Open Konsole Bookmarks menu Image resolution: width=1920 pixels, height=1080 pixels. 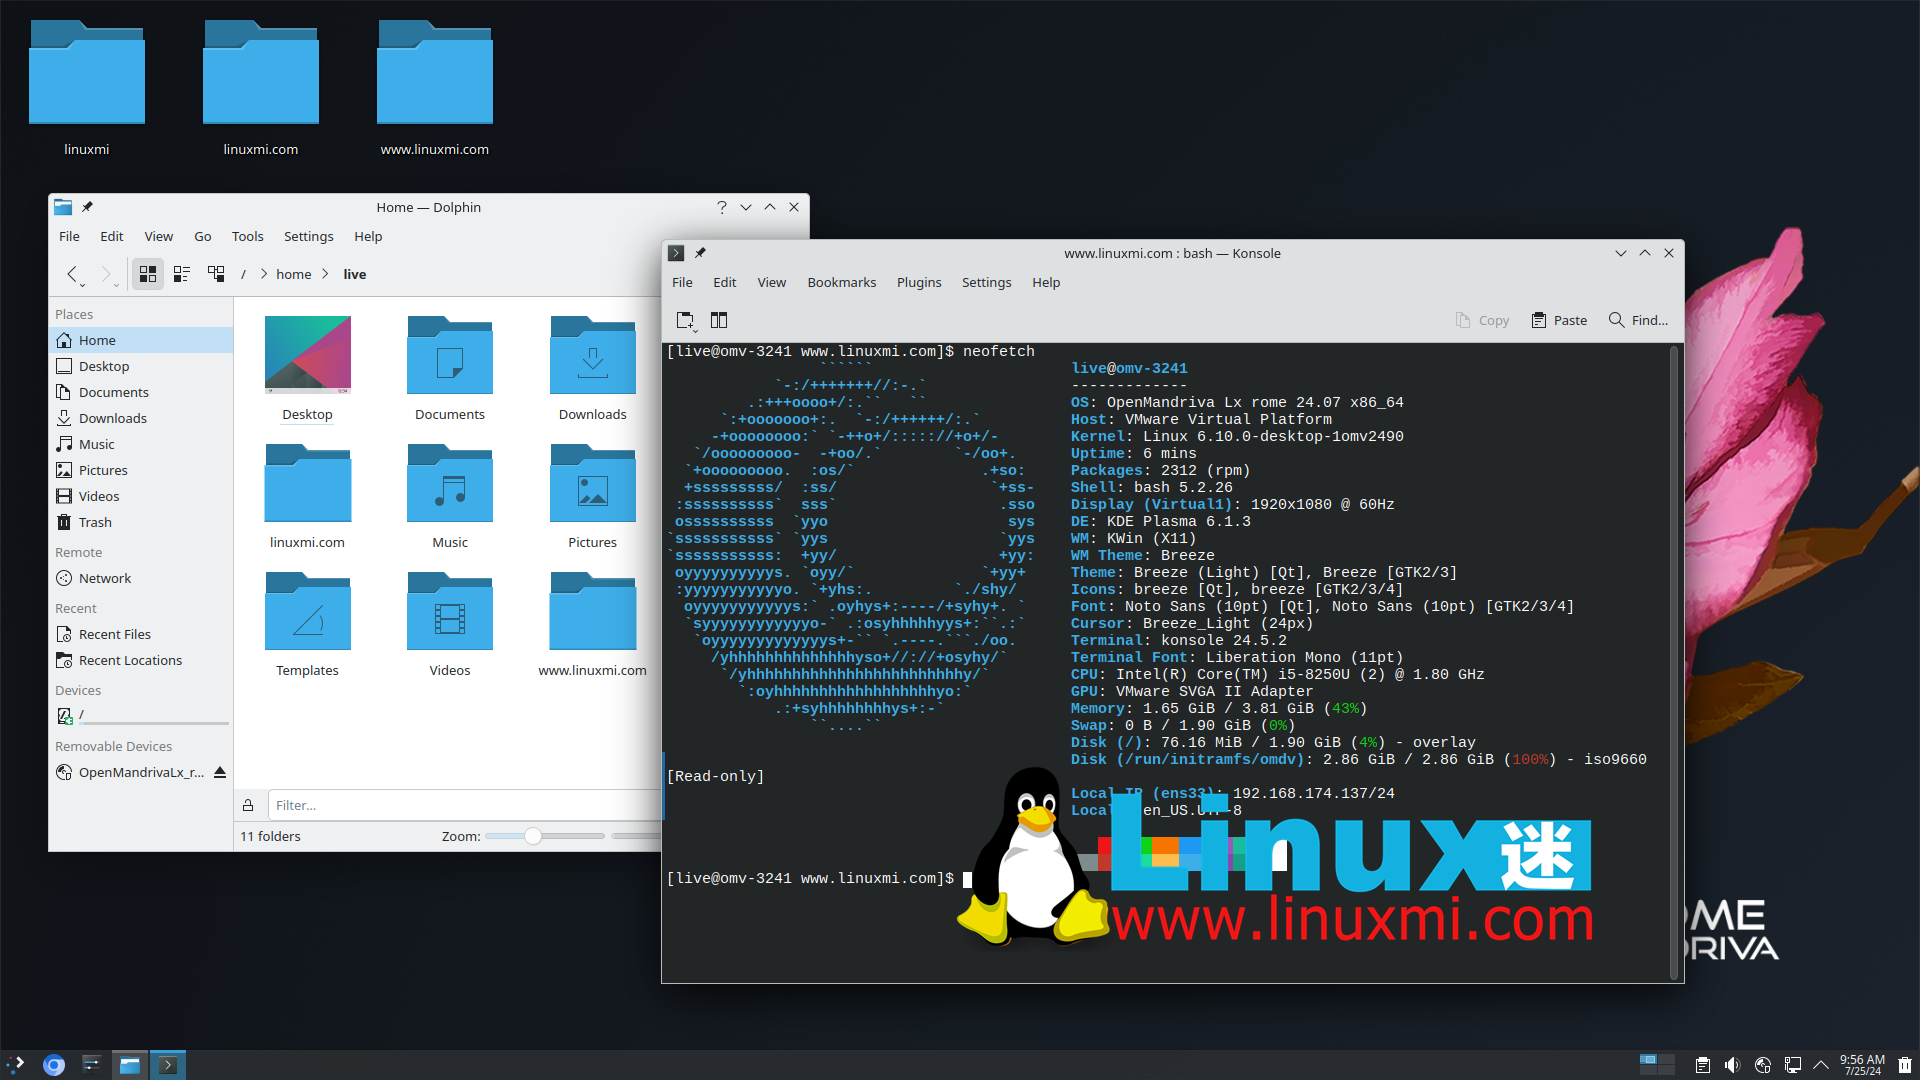[842, 282]
